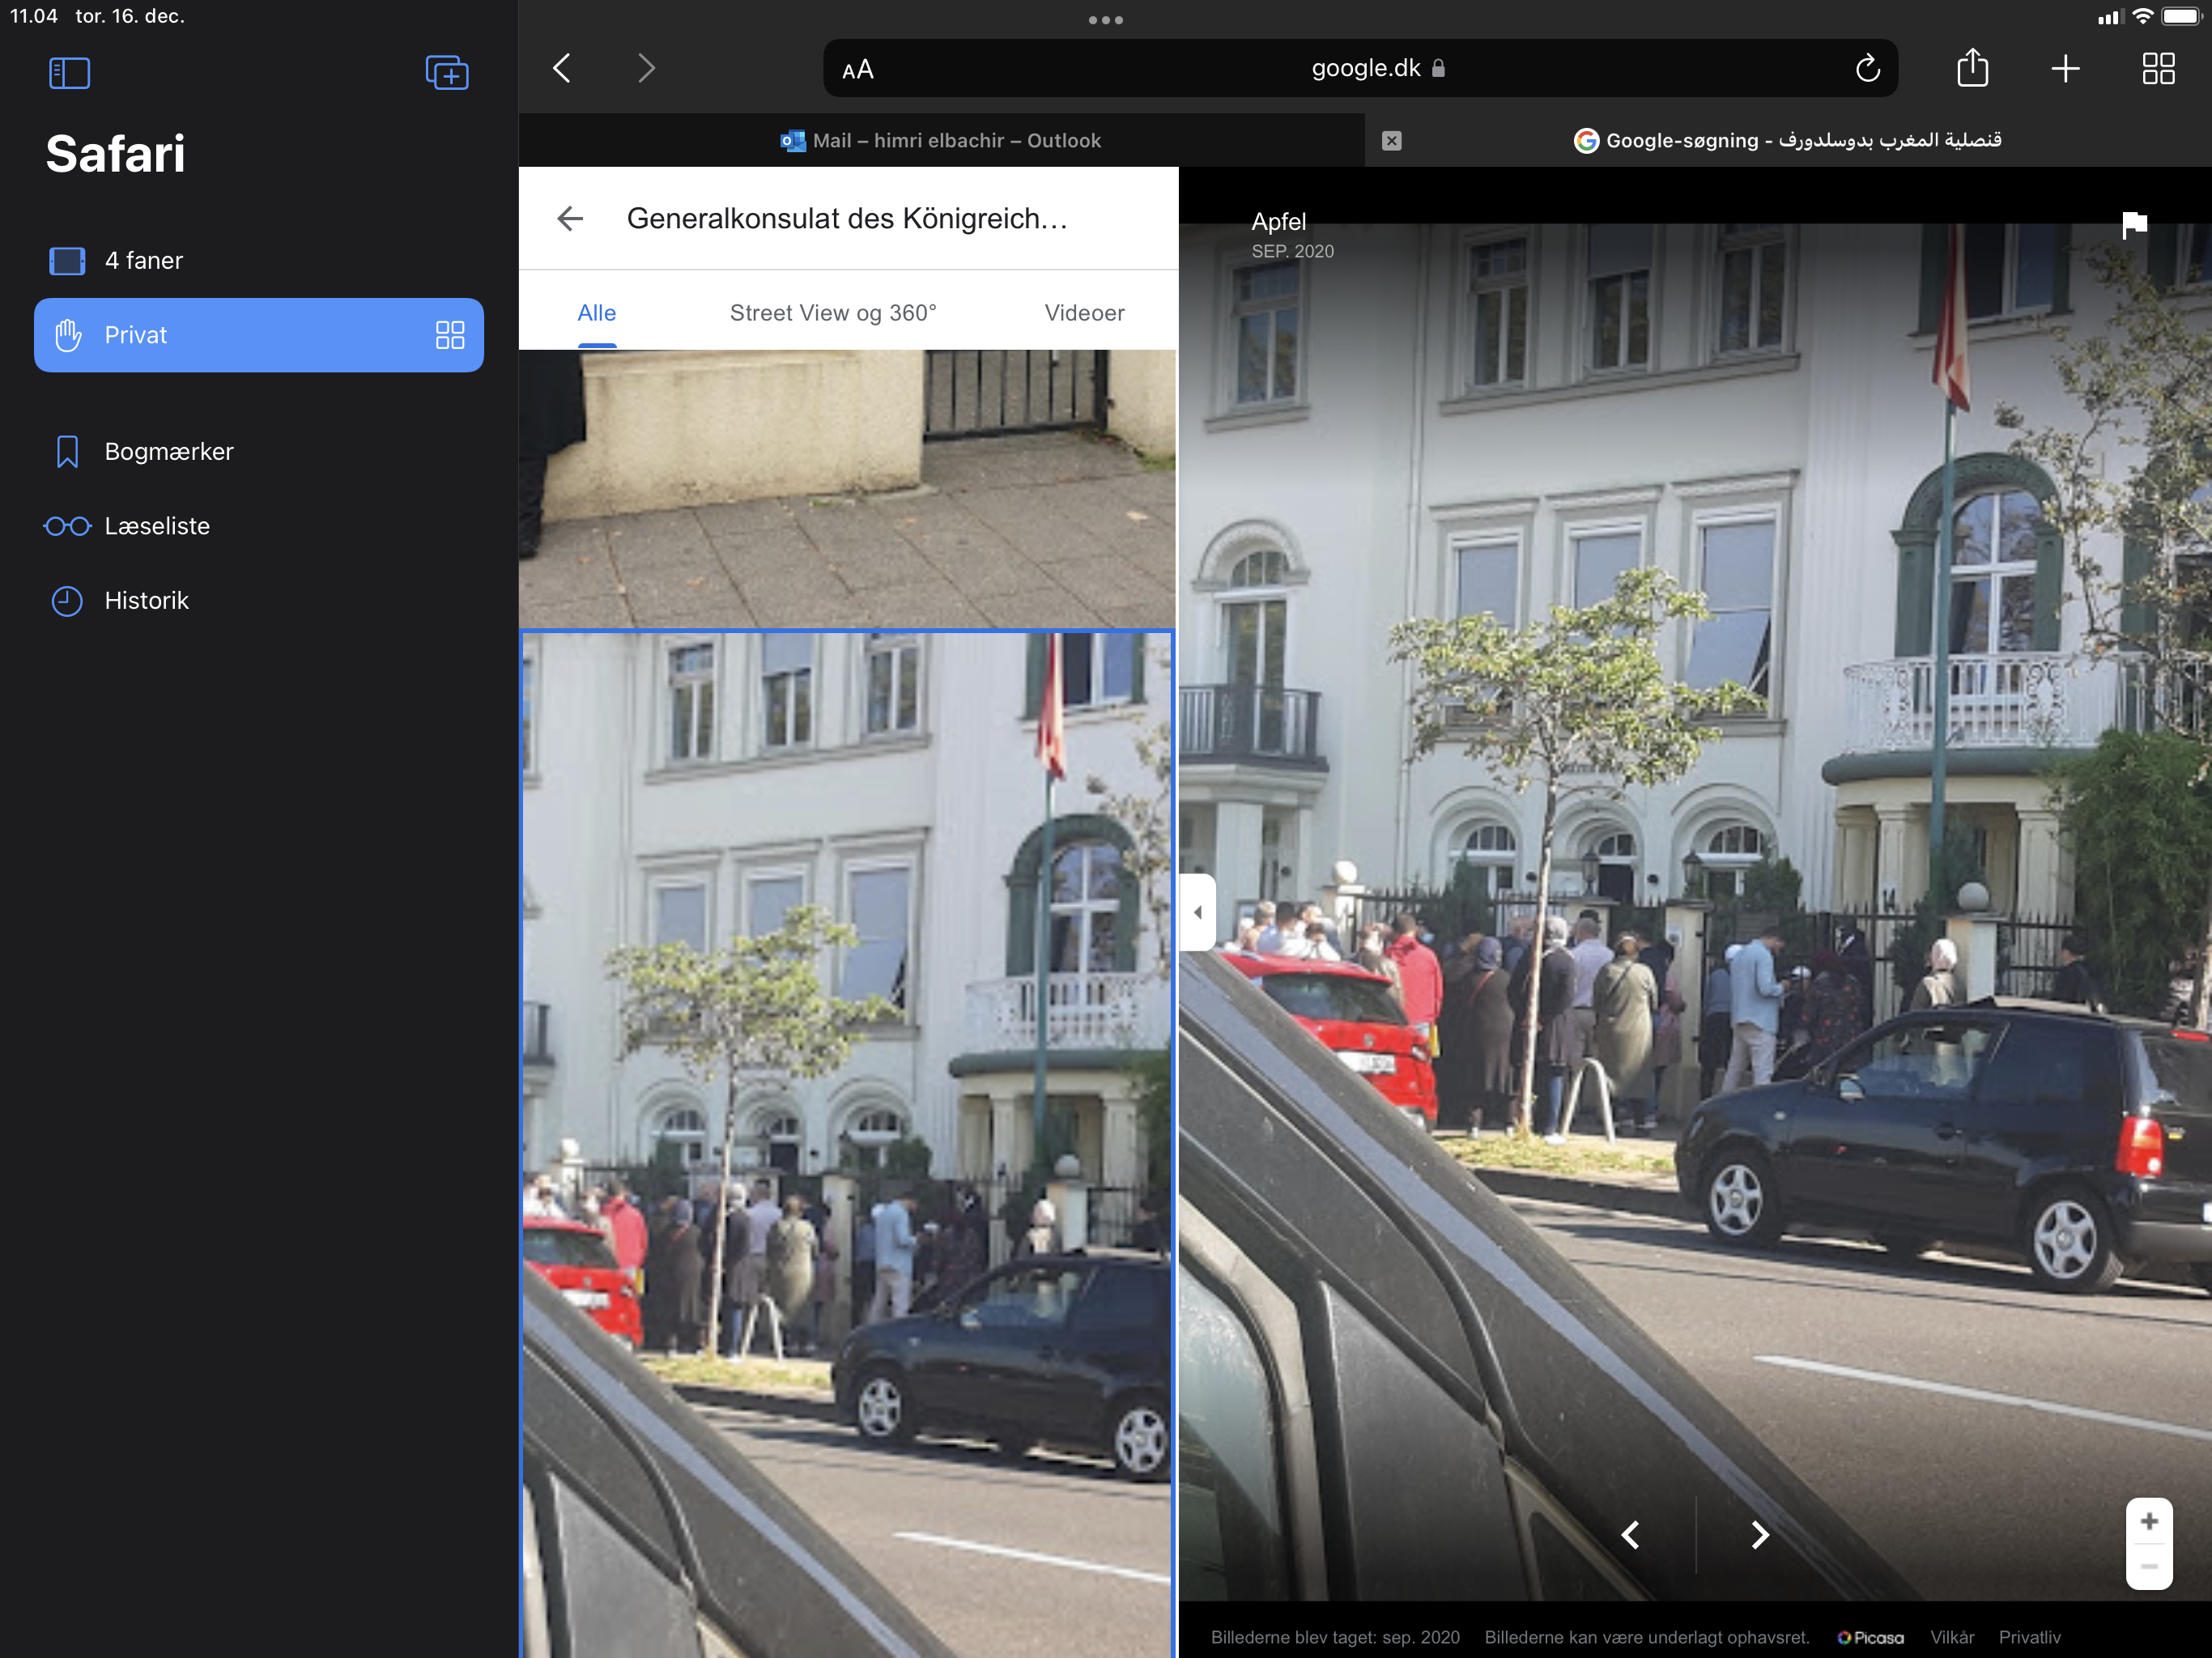2212x1658 pixels.
Task: Close the Google-søgning tab
Action: (x=1391, y=140)
